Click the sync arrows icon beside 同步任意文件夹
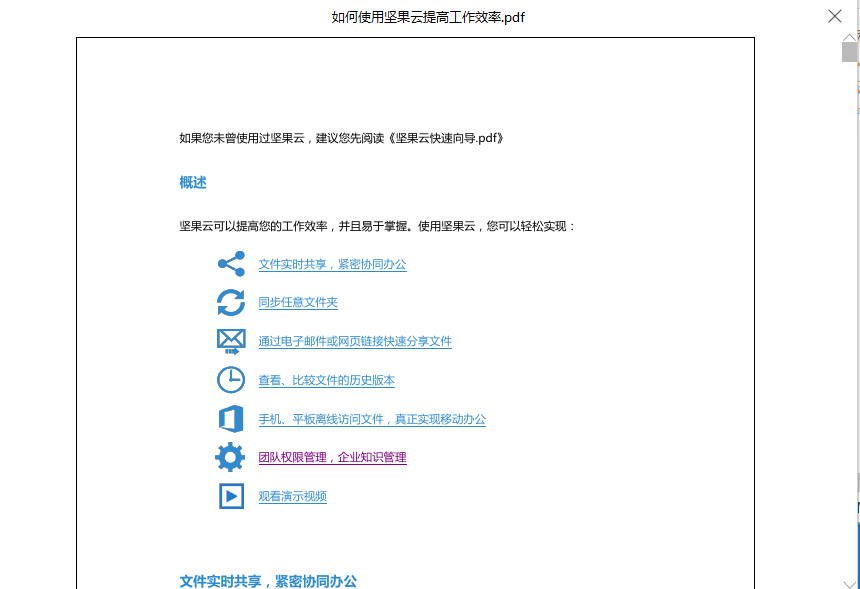Image resolution: width=860 pixels, height=589 pixels. point(231,302)
